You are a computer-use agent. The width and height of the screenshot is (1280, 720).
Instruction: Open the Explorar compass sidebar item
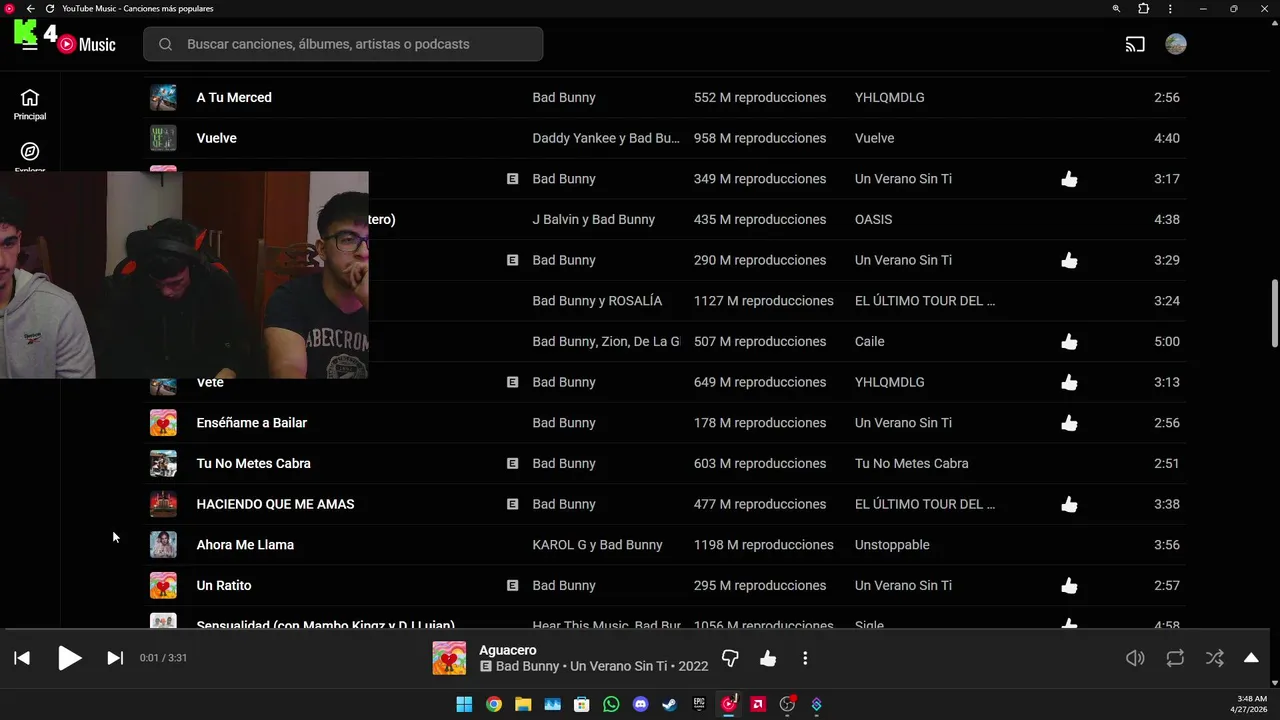30,155
